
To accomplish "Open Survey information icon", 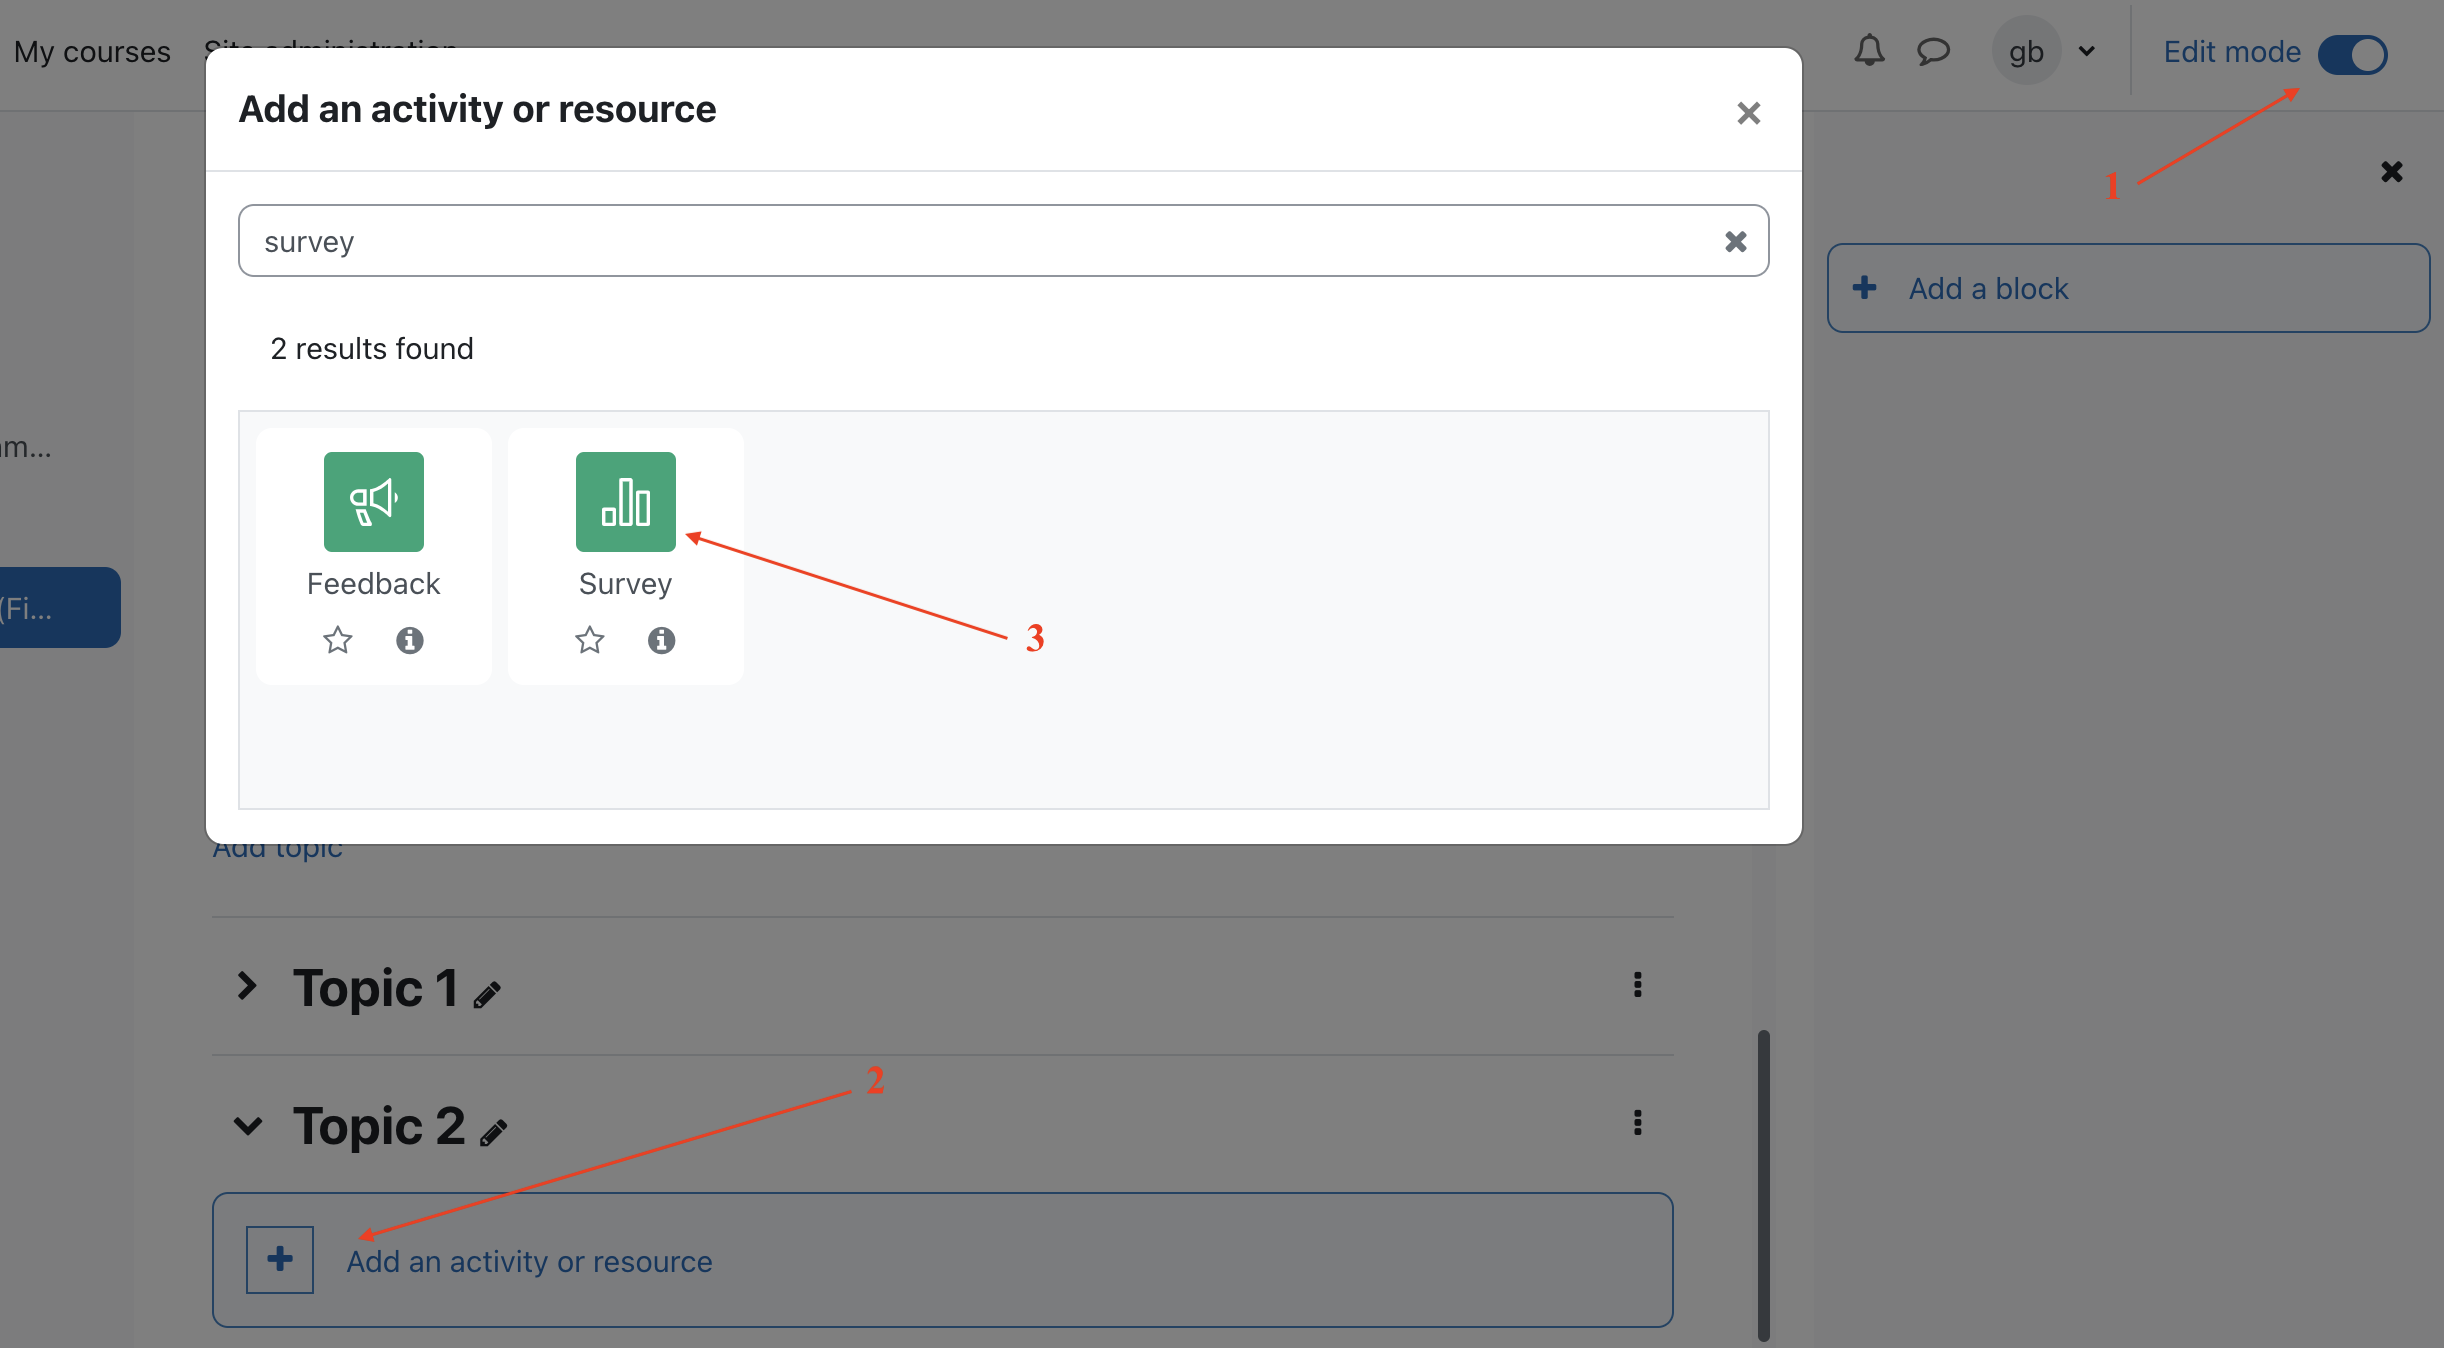I will (661, 640).
